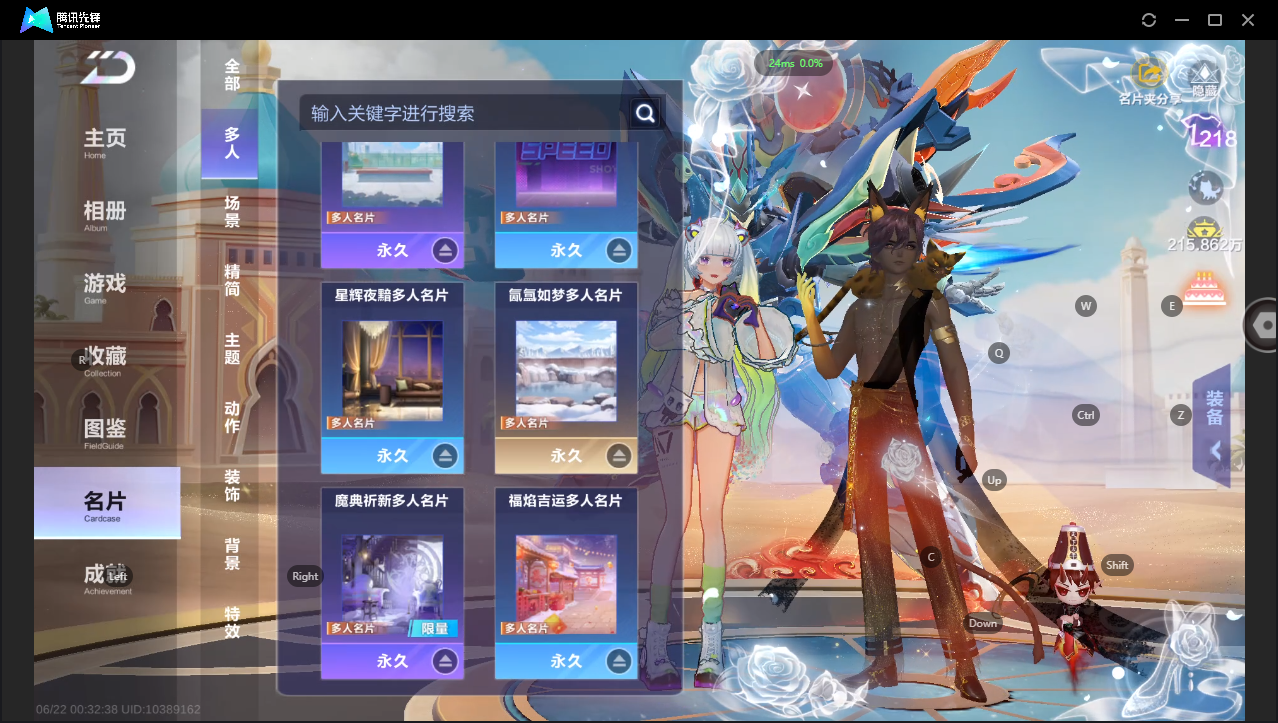The width and height of the screenshot is (1278, 723).
Task: Switch to the 主题 category tab
Action: (x=232, y=348)
